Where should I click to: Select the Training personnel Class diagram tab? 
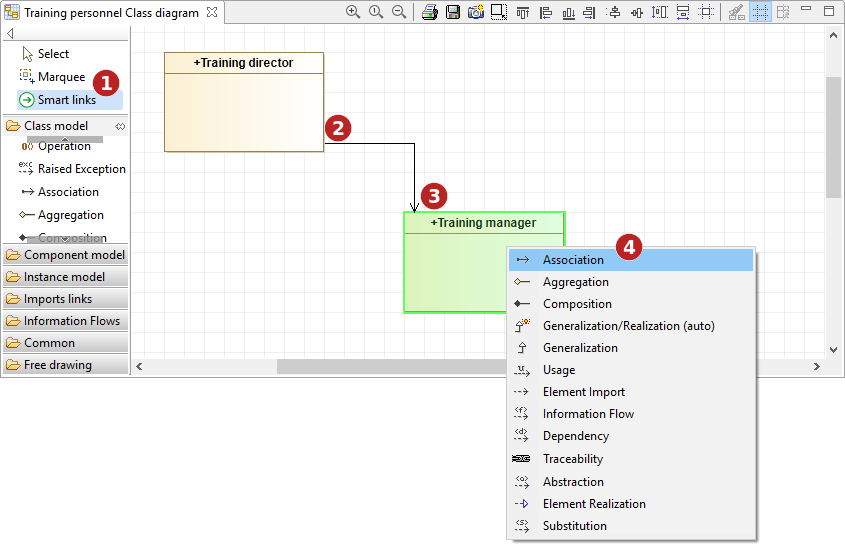tap(111, 12)
